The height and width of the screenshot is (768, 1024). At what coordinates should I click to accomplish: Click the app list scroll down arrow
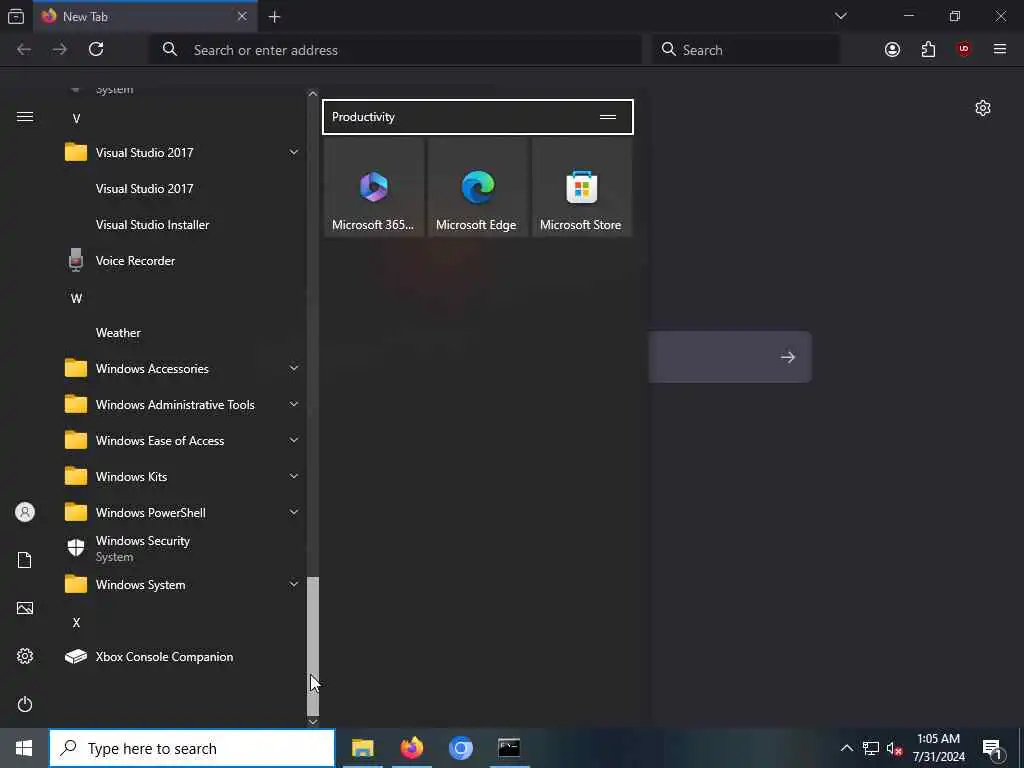point(313,722)
